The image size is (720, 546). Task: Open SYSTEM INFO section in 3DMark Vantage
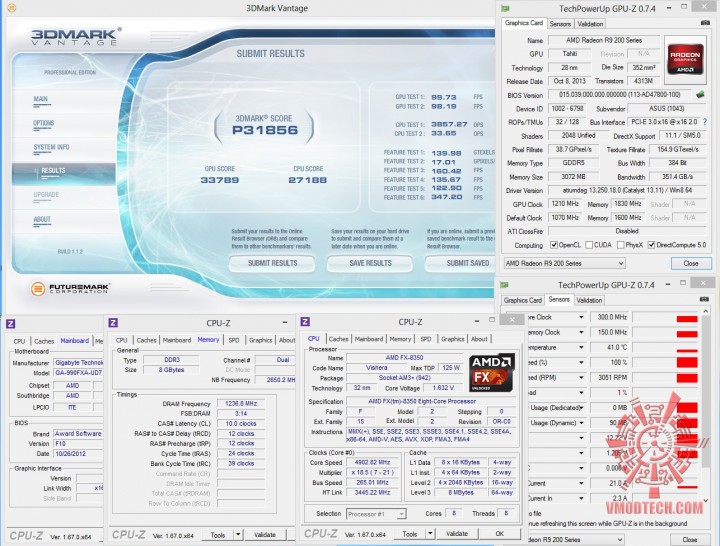[x=51, y=147]
